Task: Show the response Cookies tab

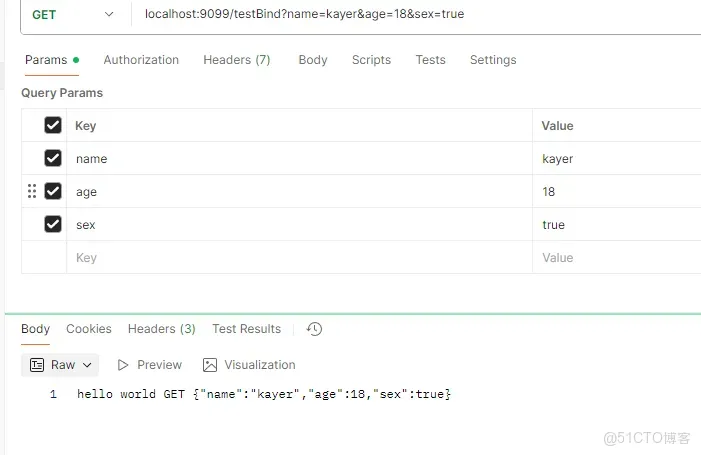Action: [x=89, y=329]
